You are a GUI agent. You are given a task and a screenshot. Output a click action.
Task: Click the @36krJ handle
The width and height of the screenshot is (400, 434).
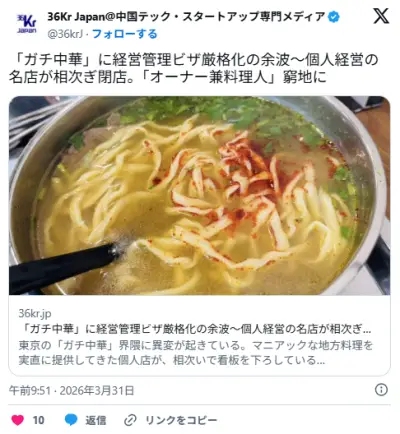click(65, 34)
